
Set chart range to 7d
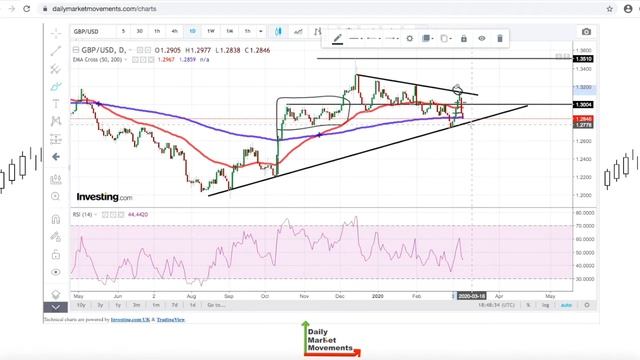point(174,305)
